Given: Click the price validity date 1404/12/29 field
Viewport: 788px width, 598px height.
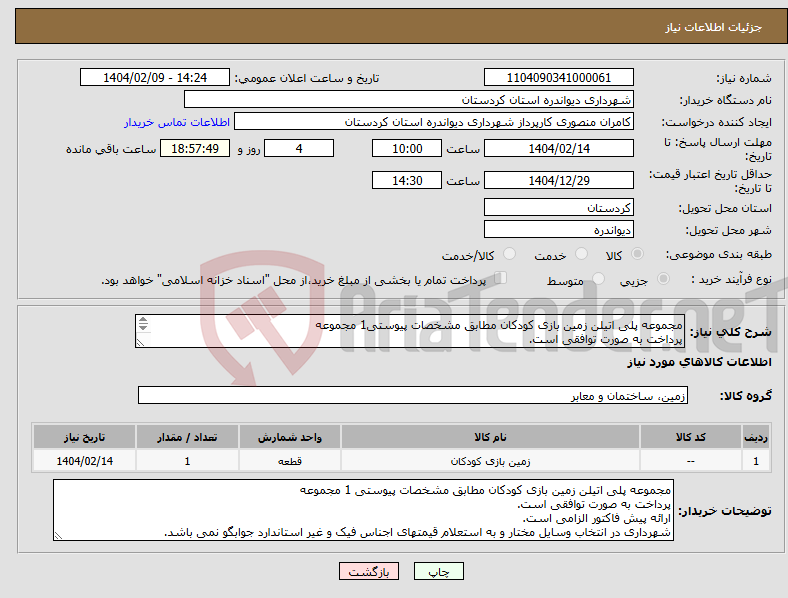Looking at the screenshot, I should pyautogui.click(x=558, y=180).
